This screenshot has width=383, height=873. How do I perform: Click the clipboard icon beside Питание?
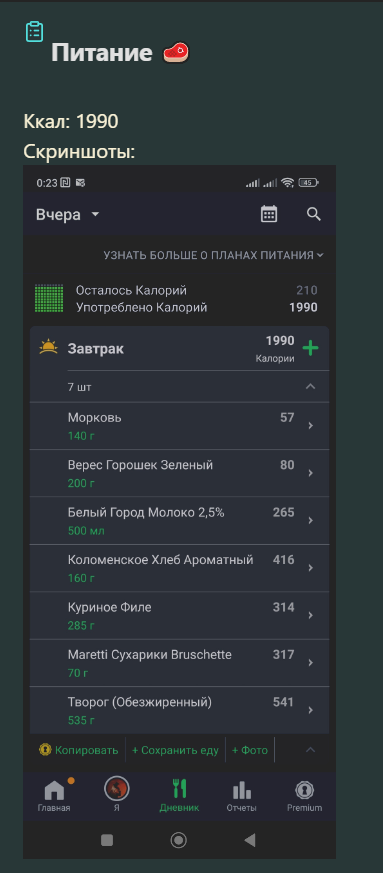click(x=35, y=32)
